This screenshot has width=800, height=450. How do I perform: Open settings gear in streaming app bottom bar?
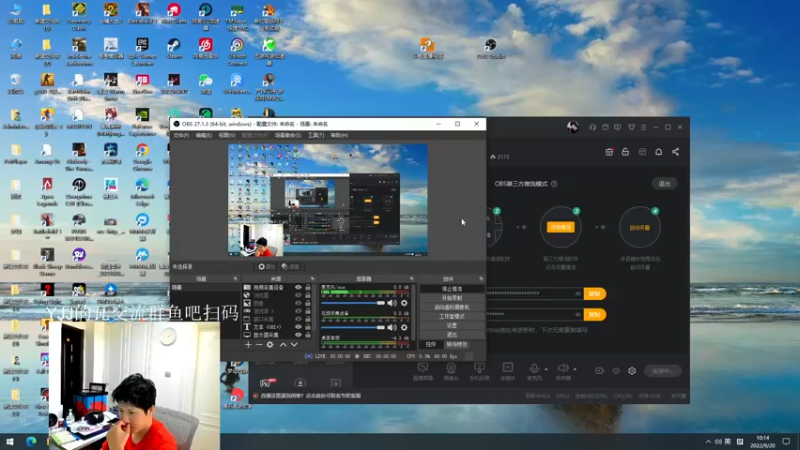pos(632,371)
